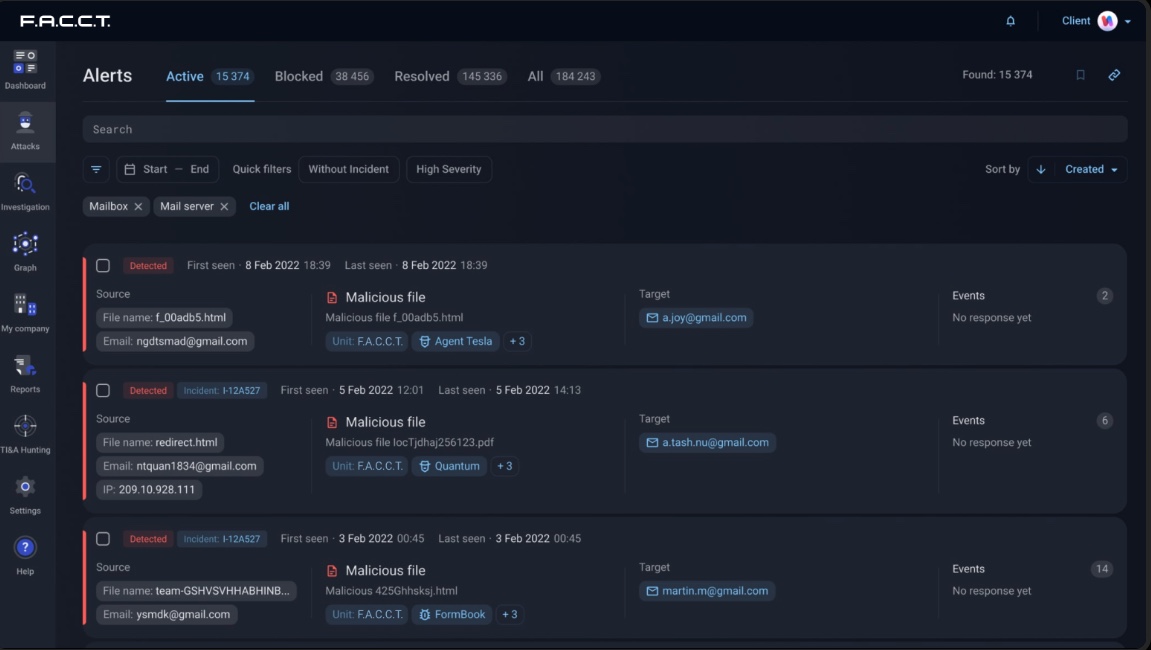1151x650 pixels.
Task: Go to My company section
Action: (x=25, y=307)
